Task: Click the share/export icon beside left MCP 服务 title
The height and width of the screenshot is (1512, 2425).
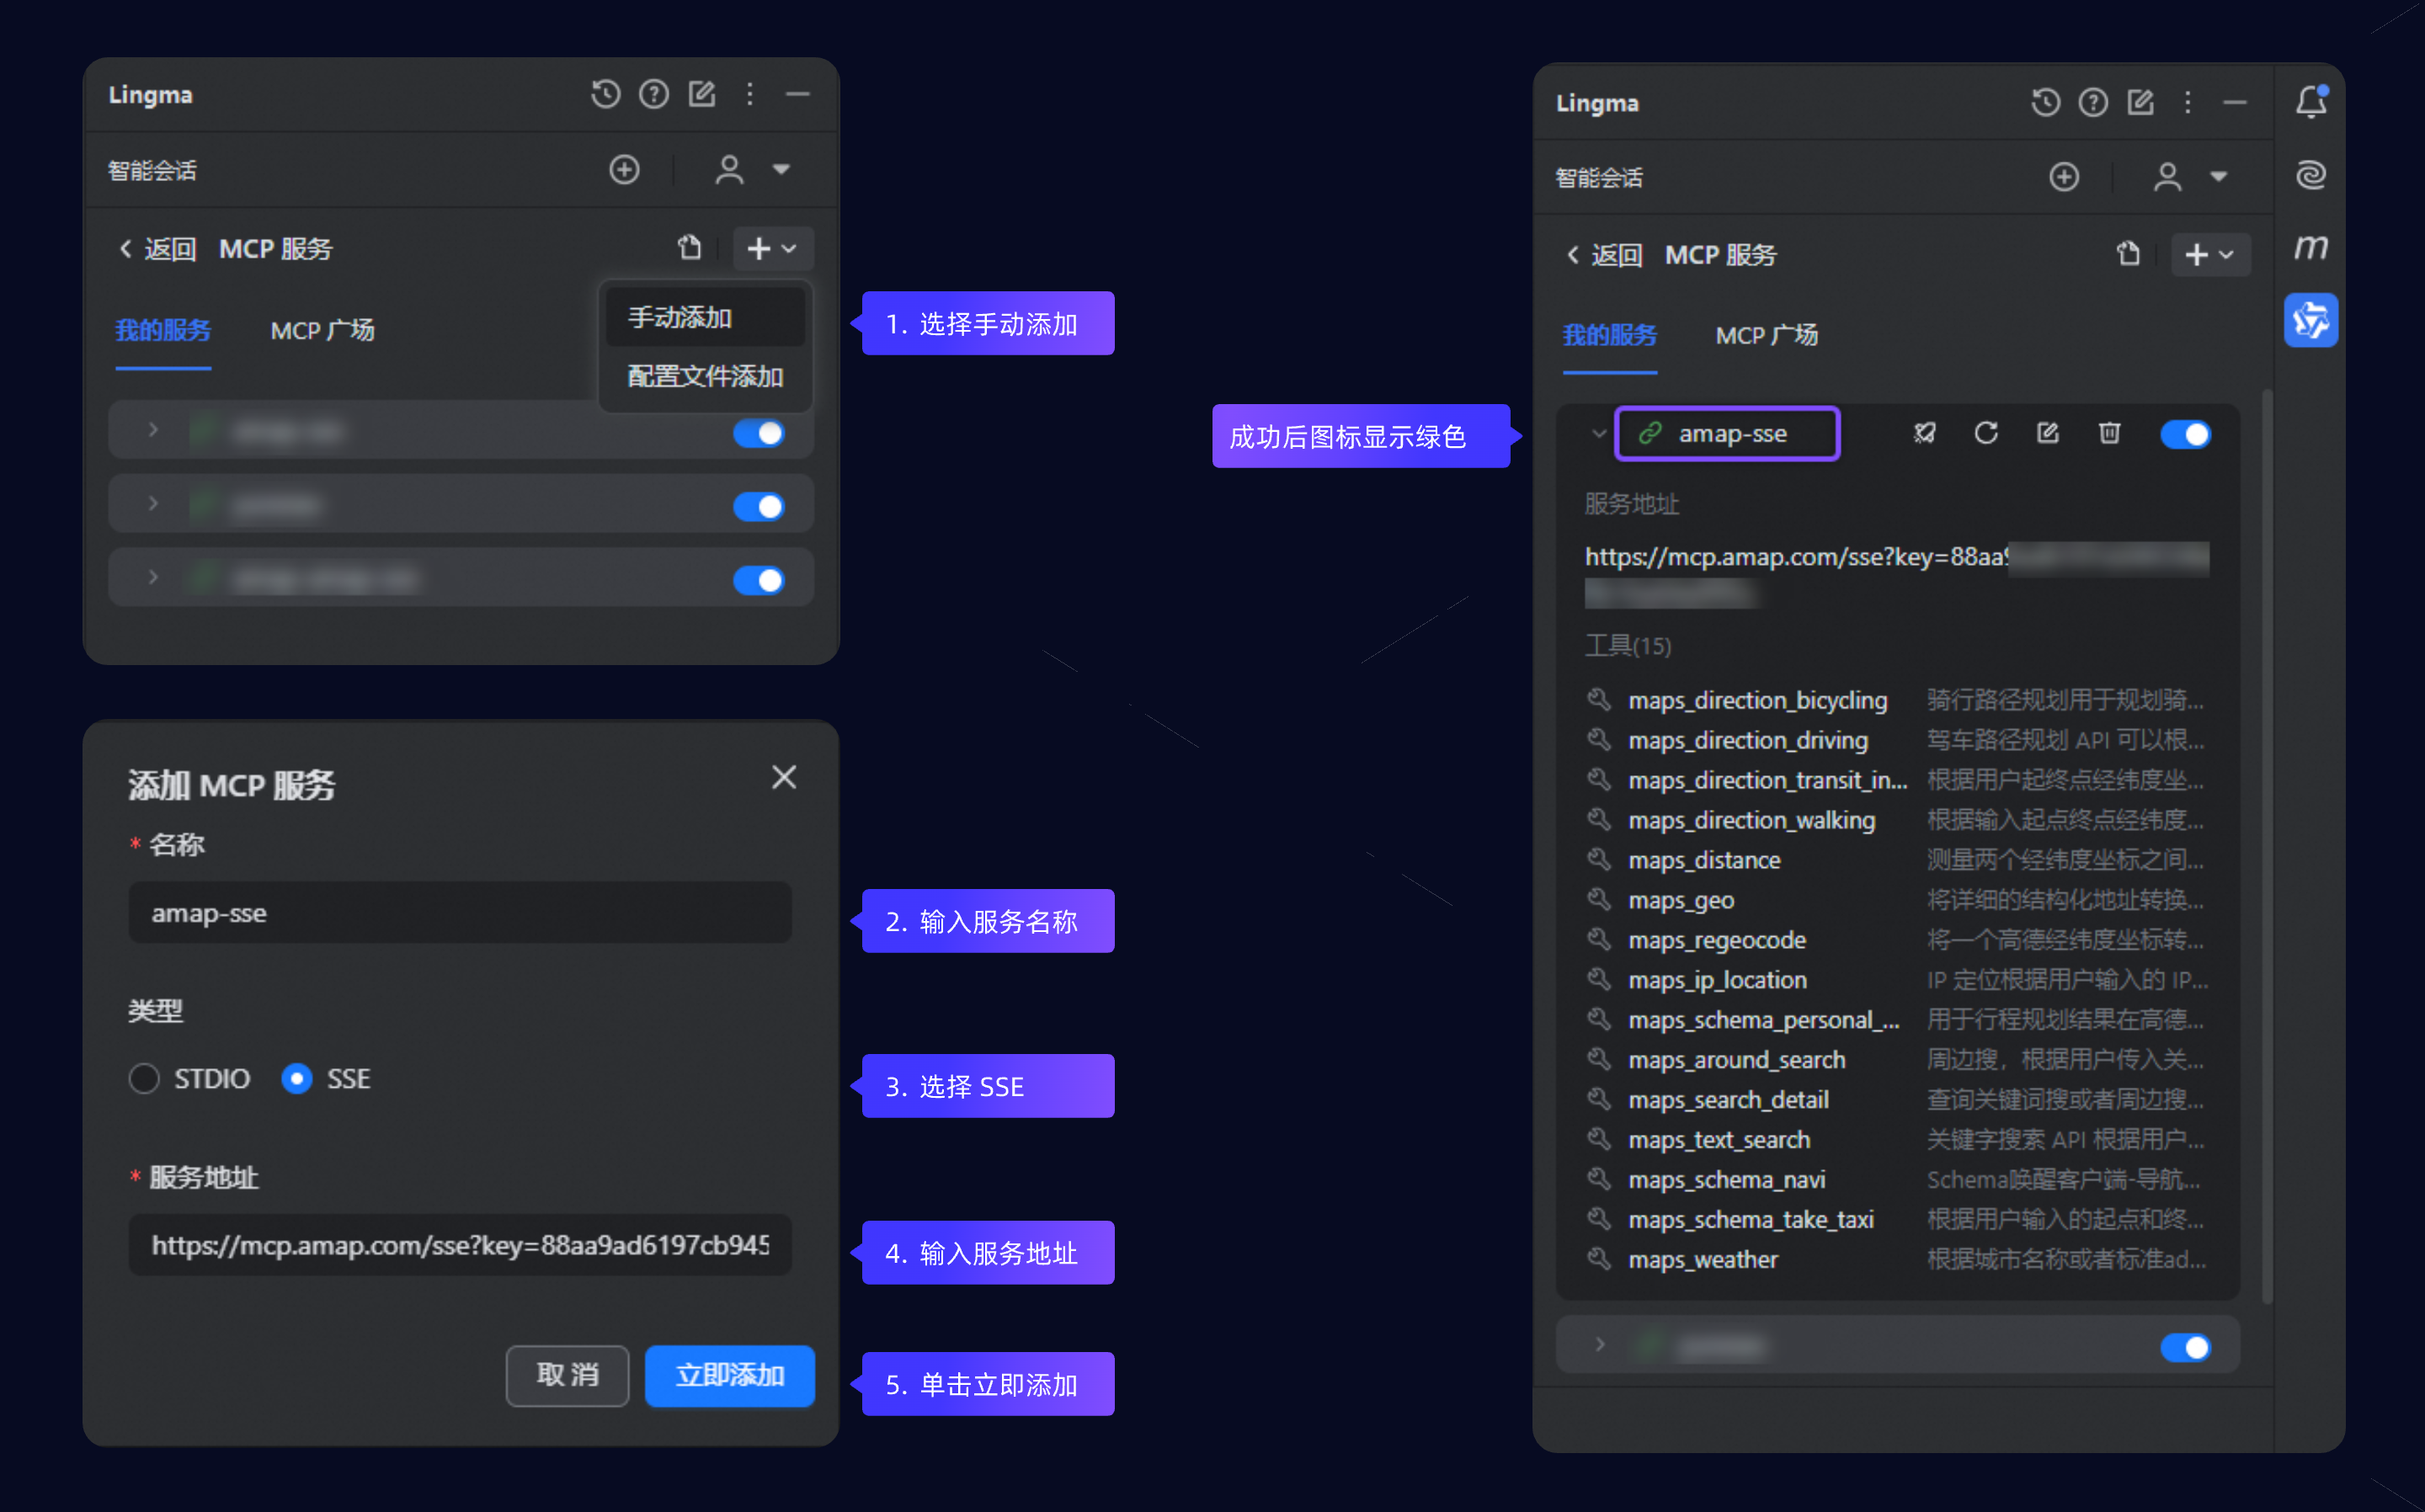Action: pyautogui.click(x=689, y=247)
